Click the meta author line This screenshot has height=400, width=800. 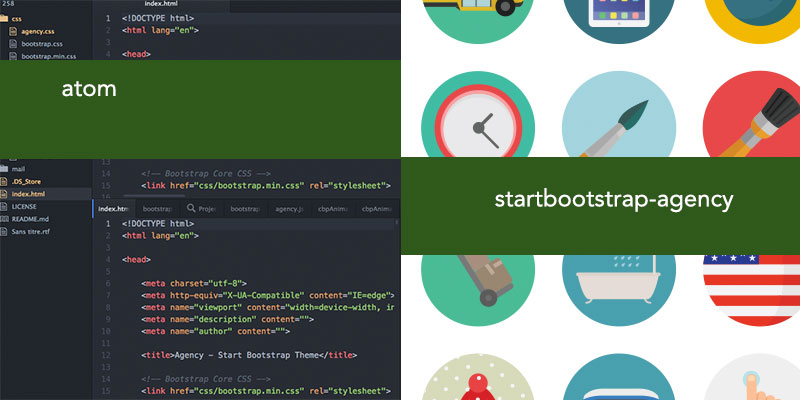pos(215,331)
